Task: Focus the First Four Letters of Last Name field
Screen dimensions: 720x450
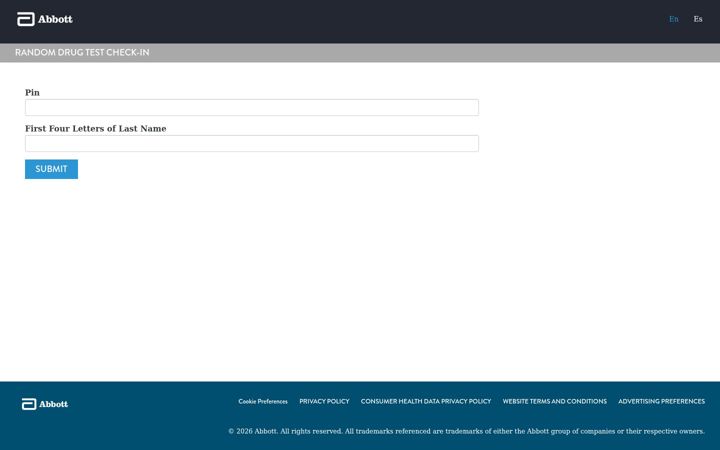Action: point(252,143)
